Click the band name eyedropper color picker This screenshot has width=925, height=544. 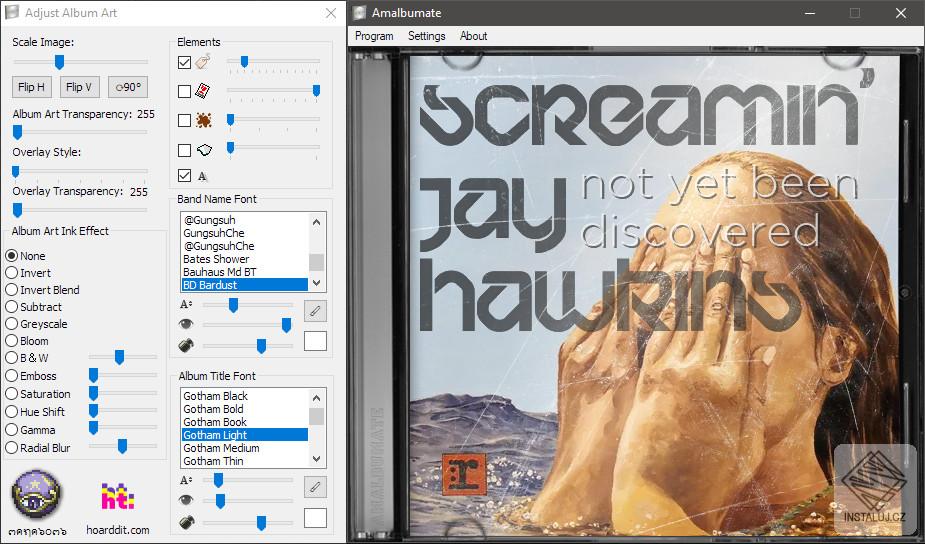[x=315, y=311]
